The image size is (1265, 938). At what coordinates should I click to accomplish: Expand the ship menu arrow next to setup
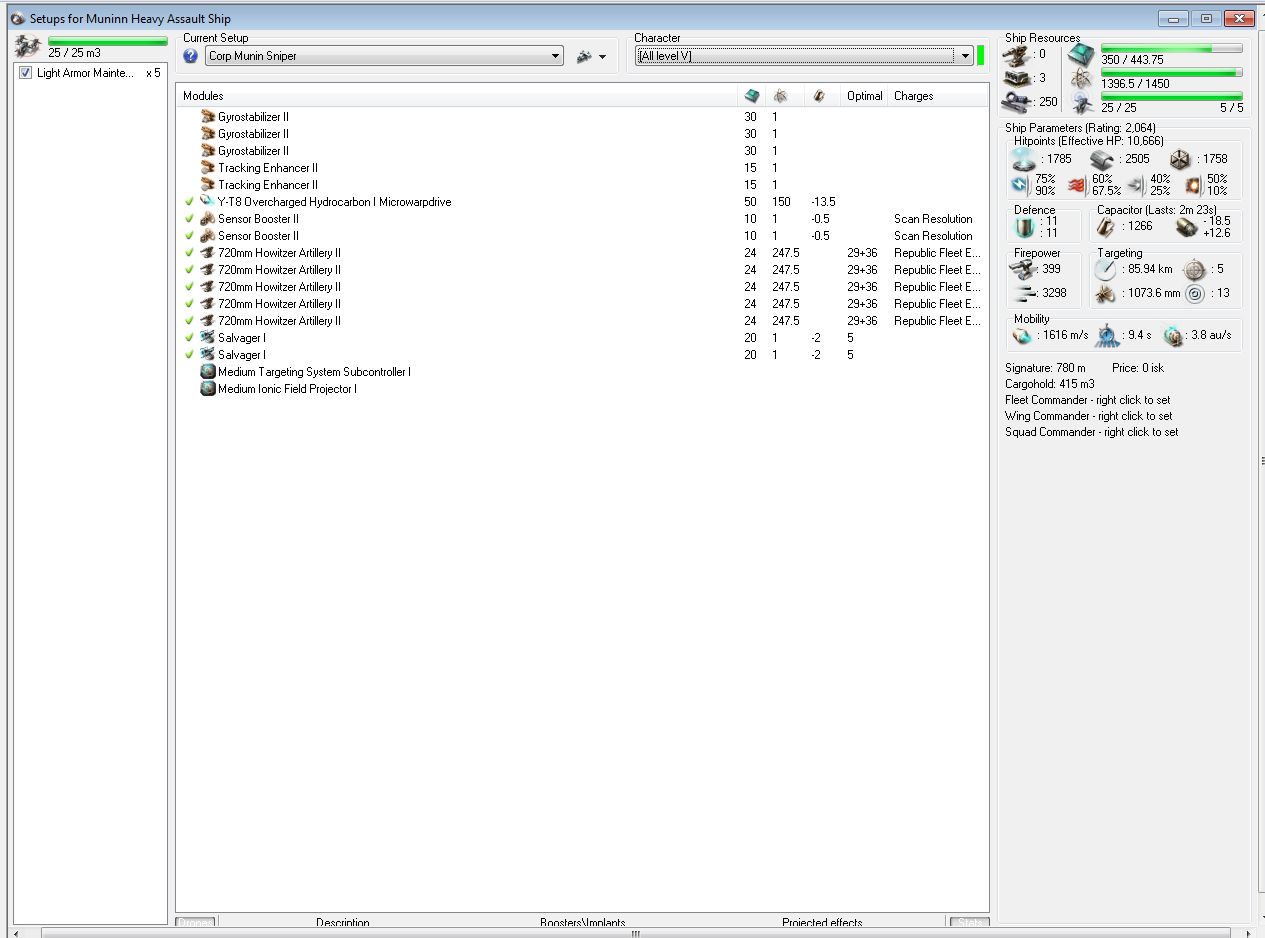(602, 57)
